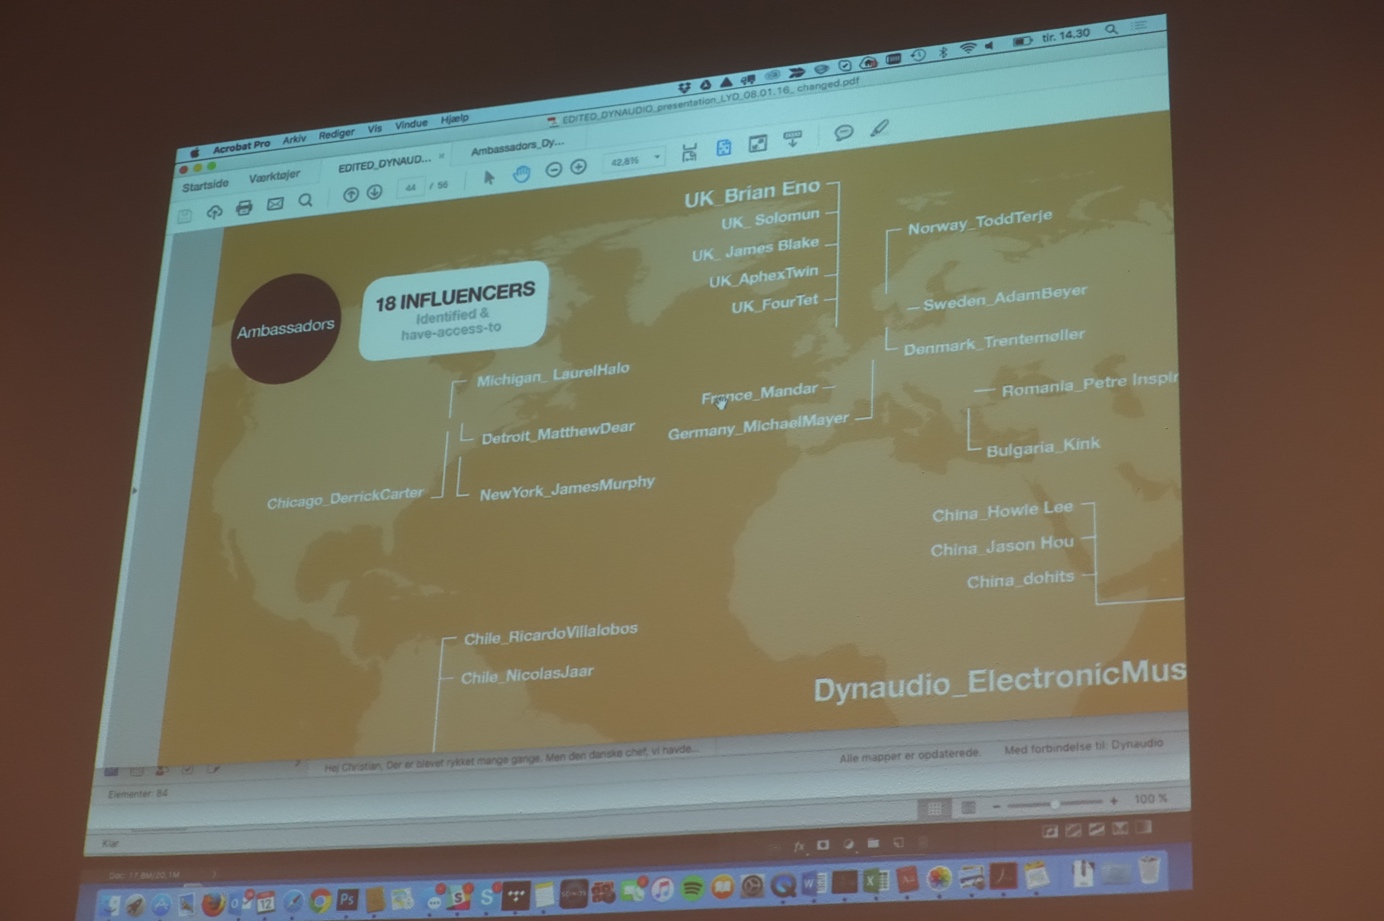
Task: Click the Denmark_Trentemøller label
Action: 994,342
